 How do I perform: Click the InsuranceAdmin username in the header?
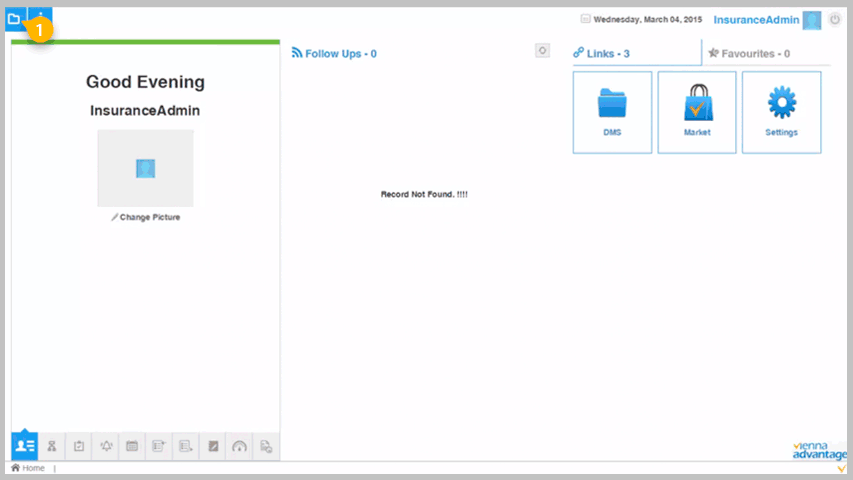[x=756, y=20]
